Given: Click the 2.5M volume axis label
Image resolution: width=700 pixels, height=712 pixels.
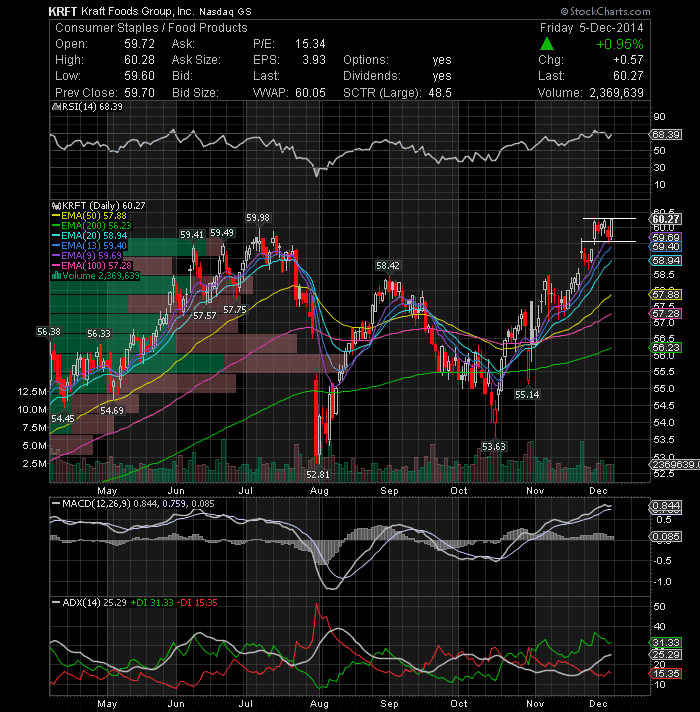Looking at the screenshot, I should click(x=35, y=464).
